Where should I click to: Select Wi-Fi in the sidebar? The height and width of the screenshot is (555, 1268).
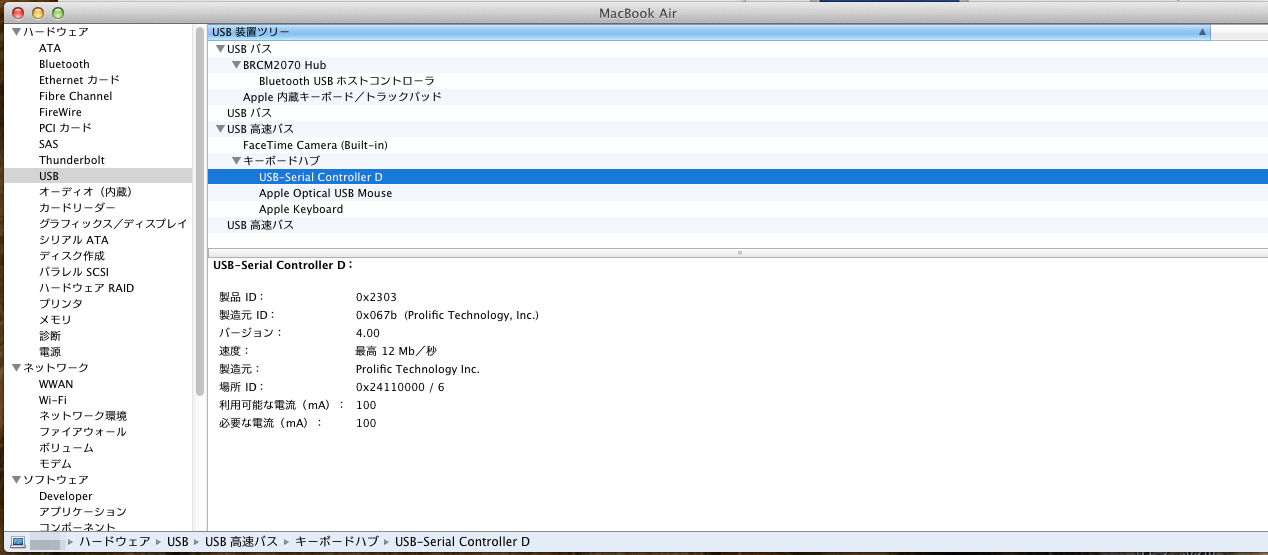click(53, 400)
